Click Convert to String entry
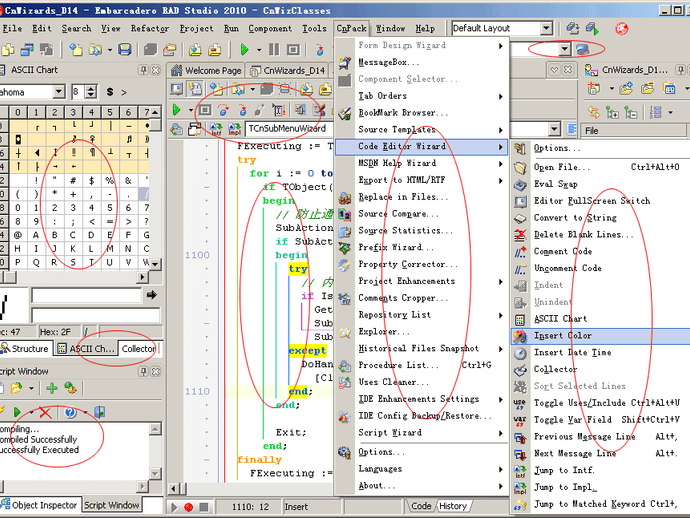This screenshot has height=518, width=690. click(x=600, y=218)
